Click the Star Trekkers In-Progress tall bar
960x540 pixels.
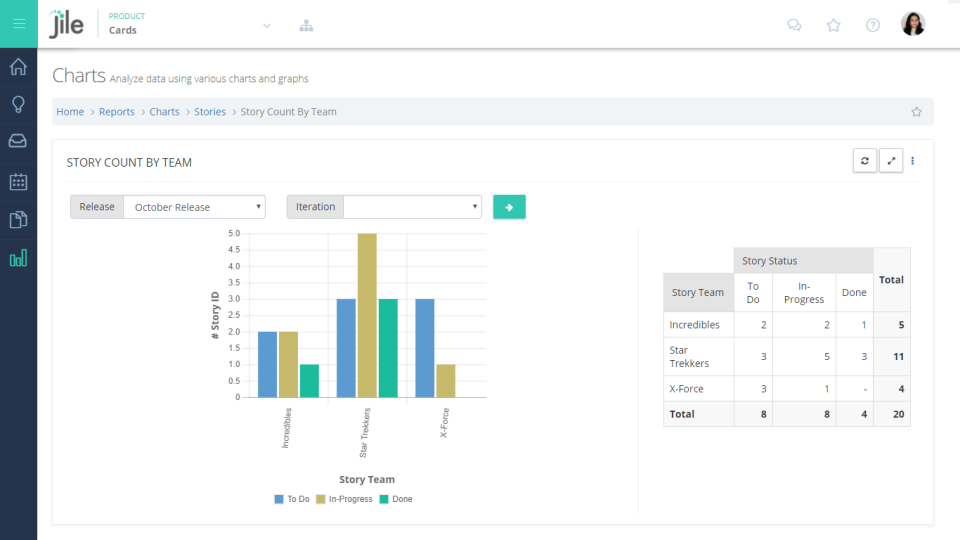tap(367, 315)
